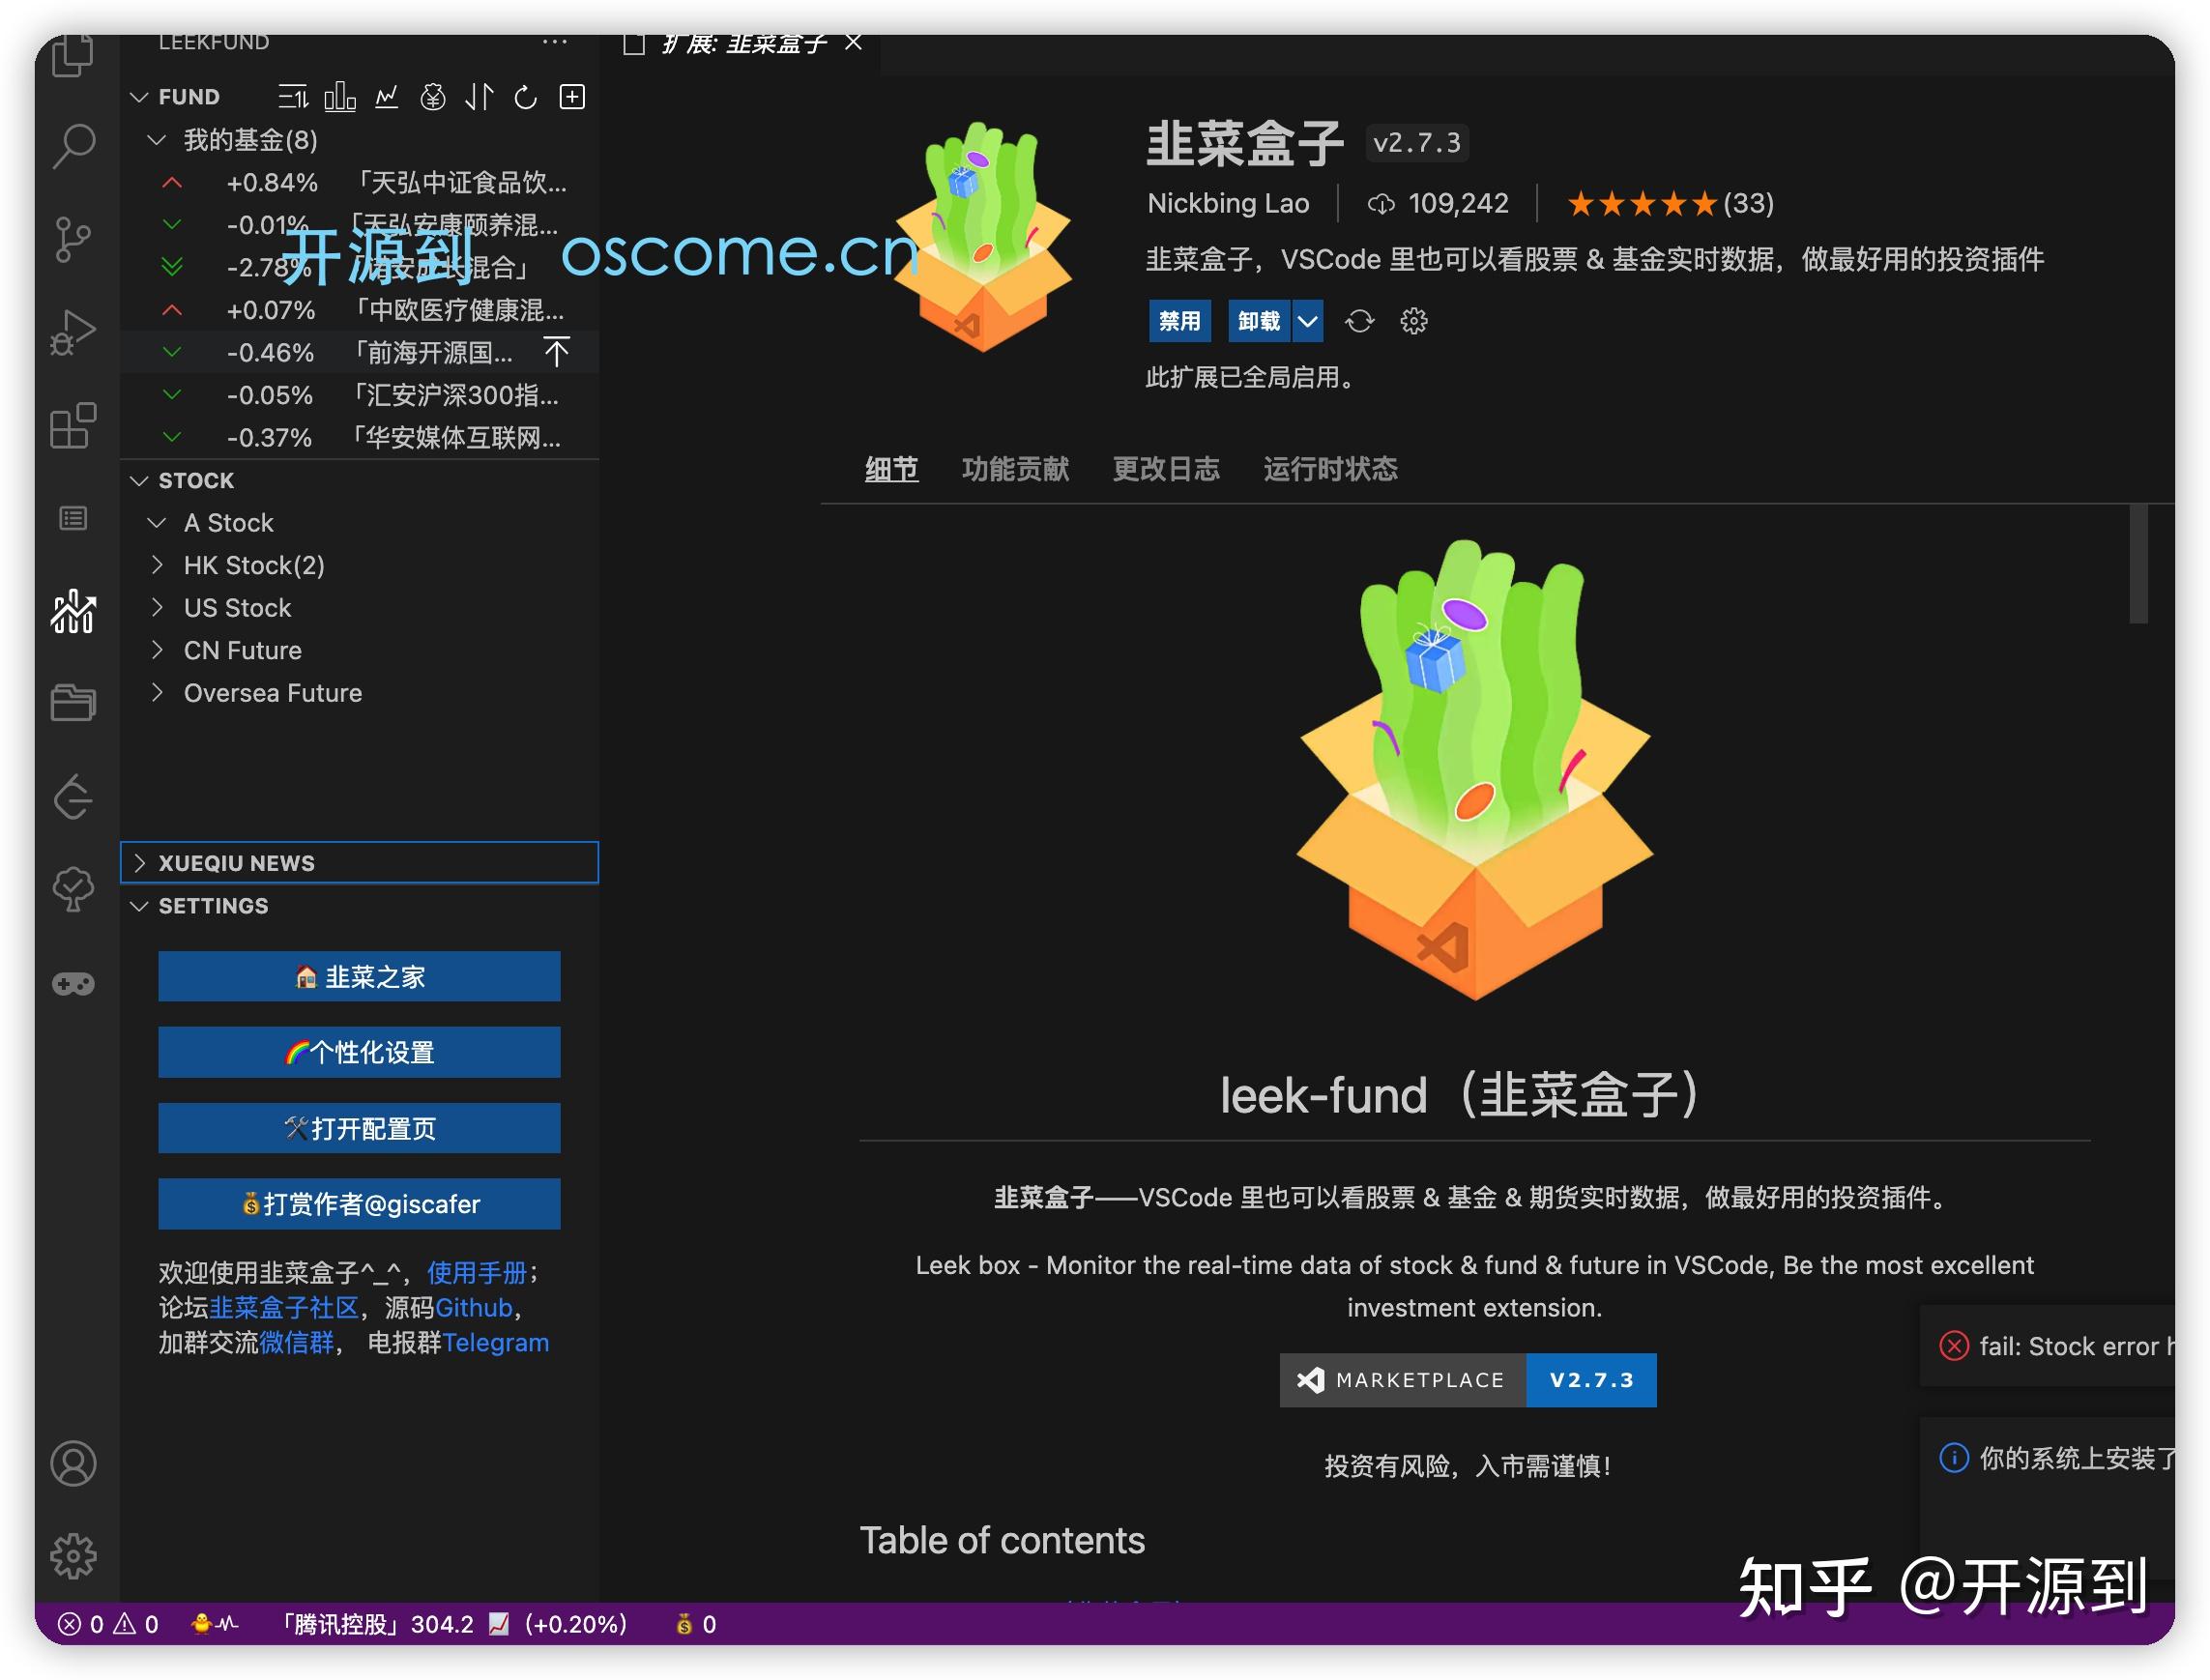Open the extension settings gear next to 卸载
This screenshot has height=1680, width=2210.
(1413, 321)
